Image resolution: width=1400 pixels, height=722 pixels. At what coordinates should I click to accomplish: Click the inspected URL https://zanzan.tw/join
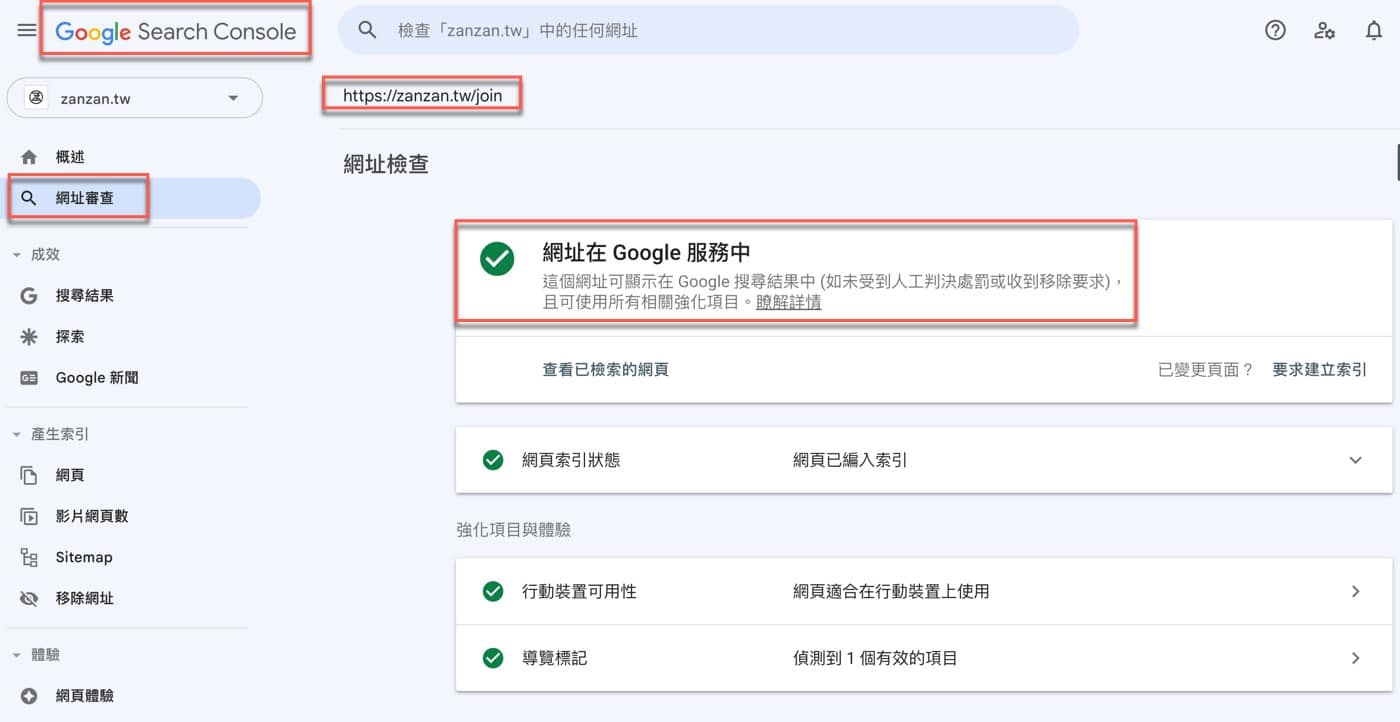(x=422, y=96)
